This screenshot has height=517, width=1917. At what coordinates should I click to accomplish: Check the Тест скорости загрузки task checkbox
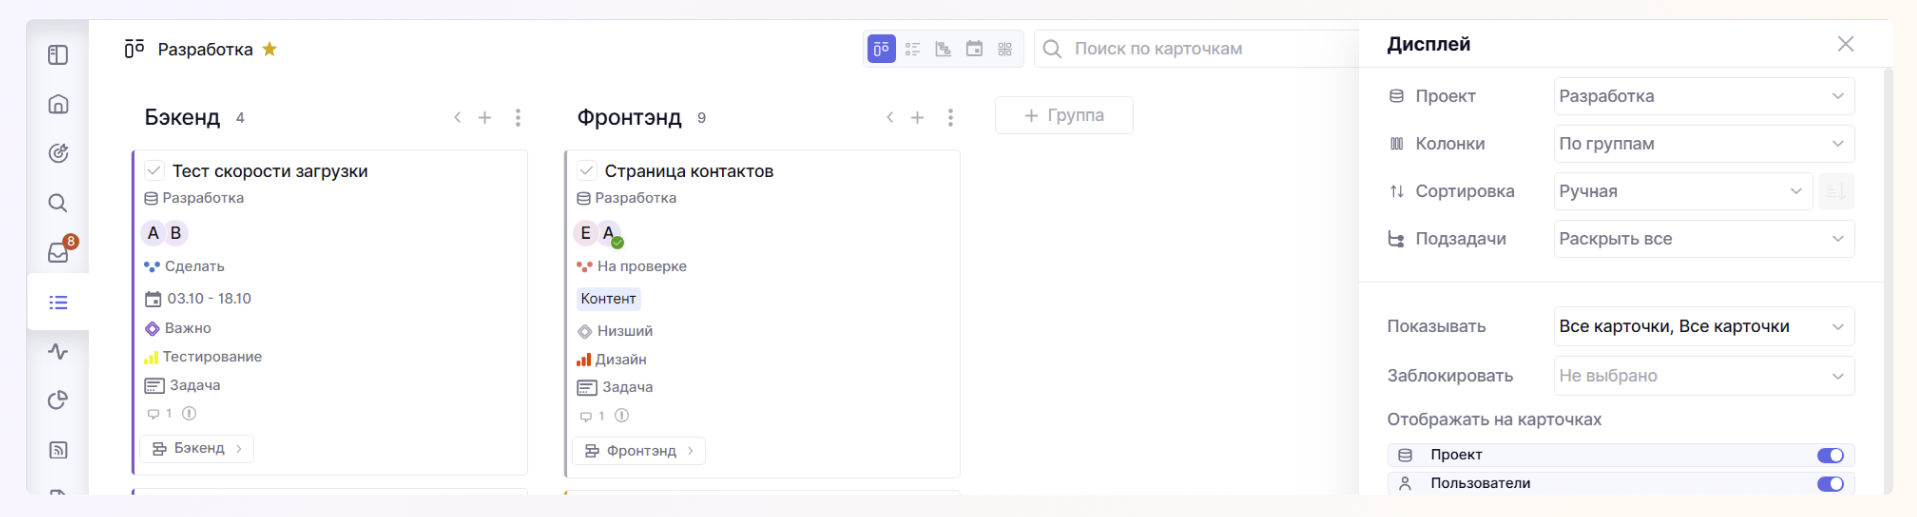click(154, 171)
